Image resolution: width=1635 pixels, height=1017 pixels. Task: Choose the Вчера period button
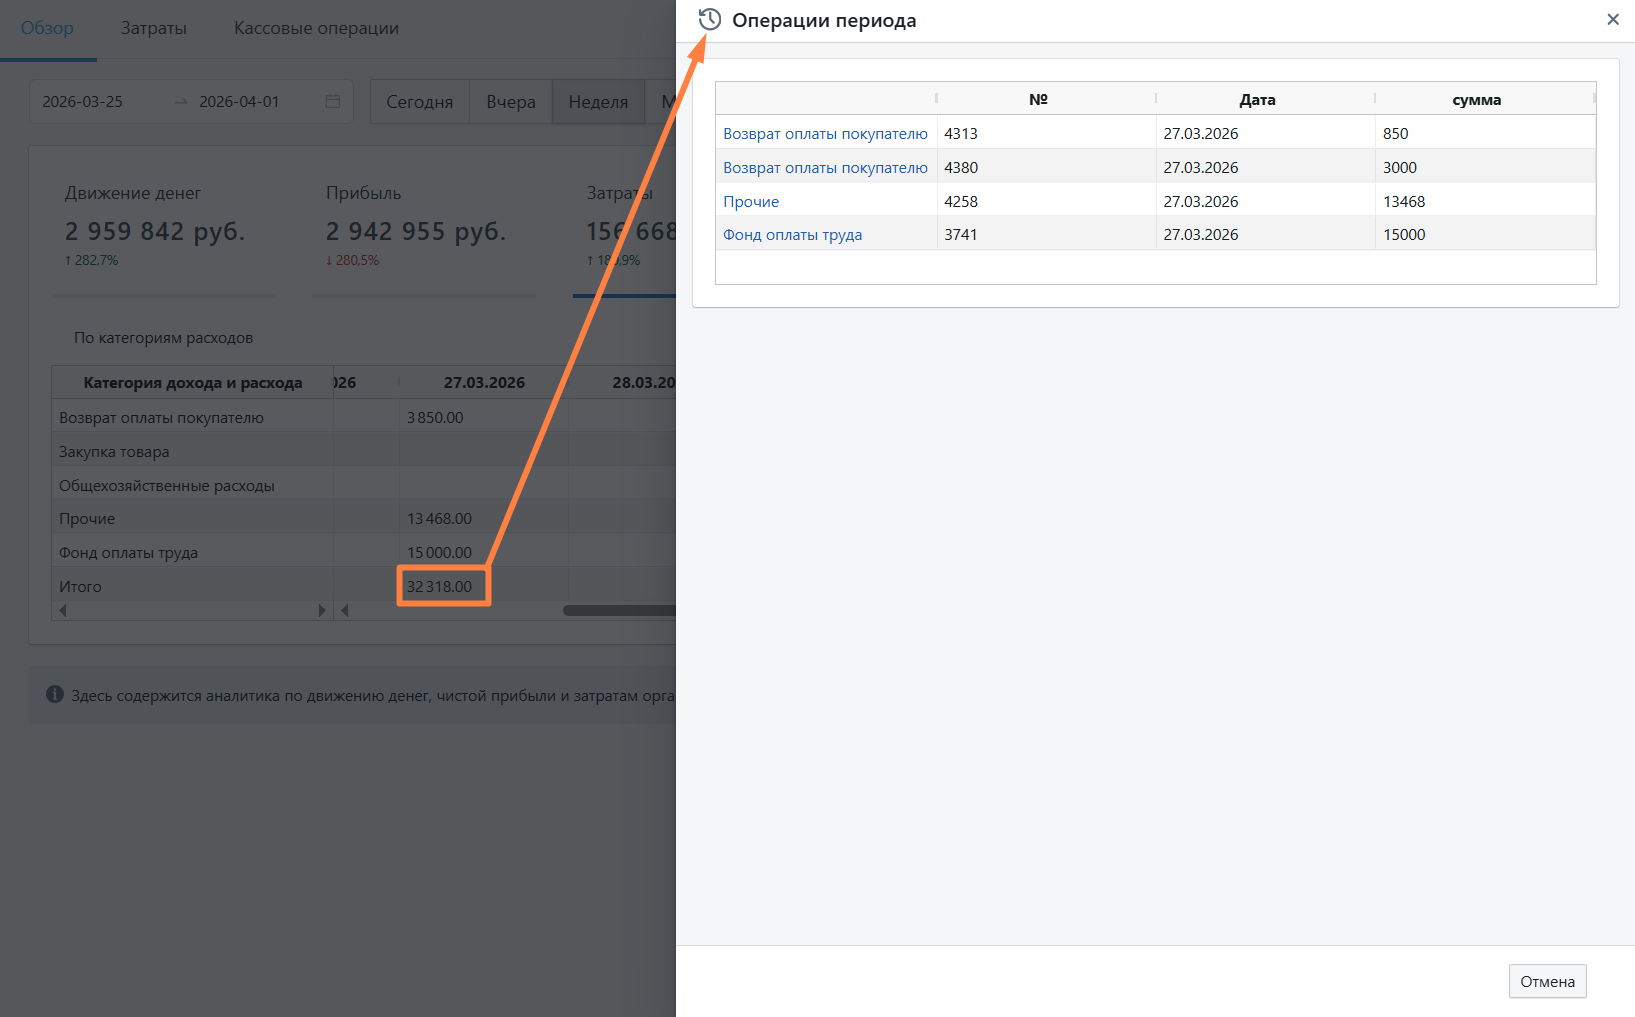[x=510, y=102]
